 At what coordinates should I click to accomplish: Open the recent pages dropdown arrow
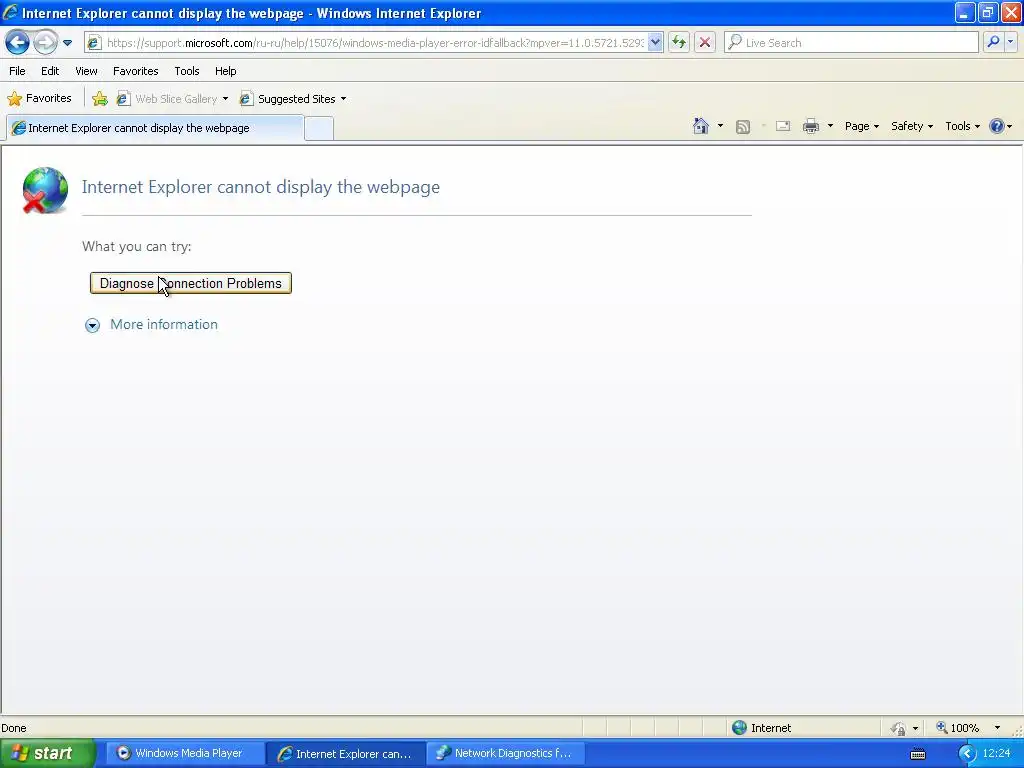[x=67, y=43]
